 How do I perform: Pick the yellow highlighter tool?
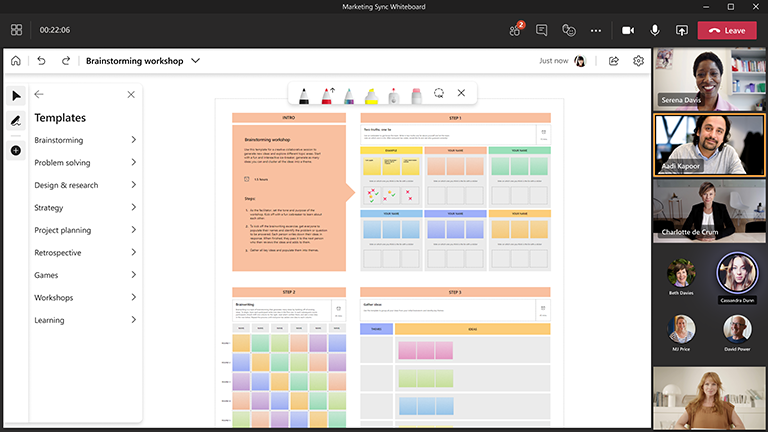371,94
